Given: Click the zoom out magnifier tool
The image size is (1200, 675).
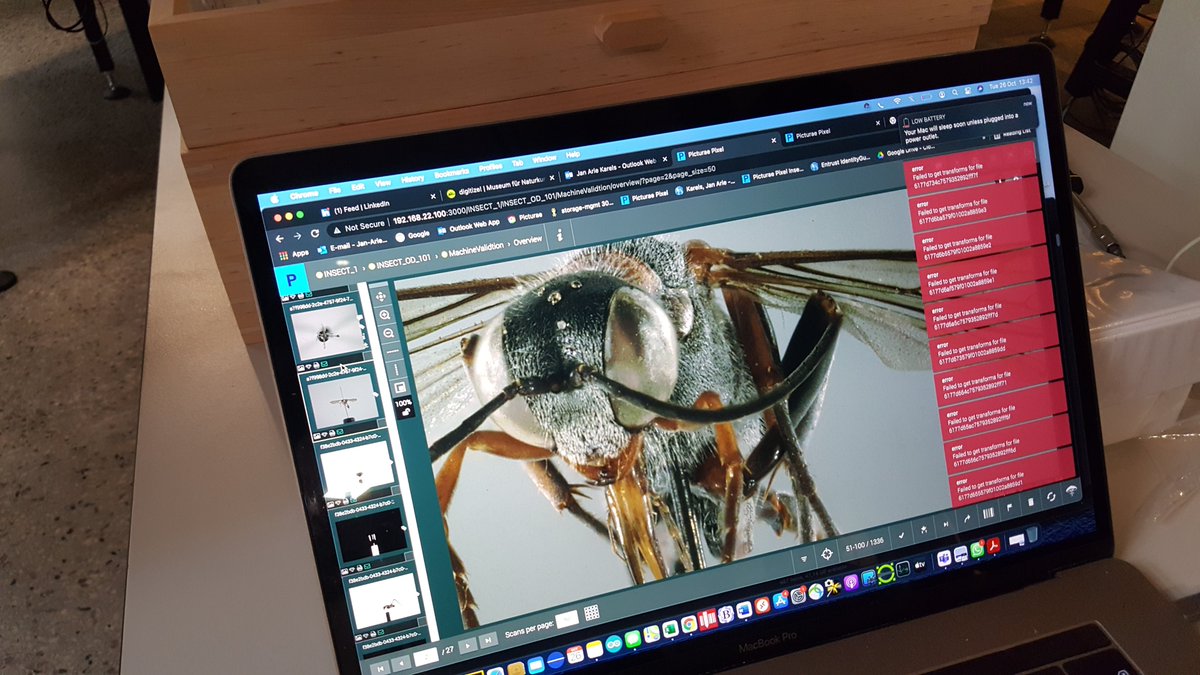Looking at the screenshot, I should point(388,333).
